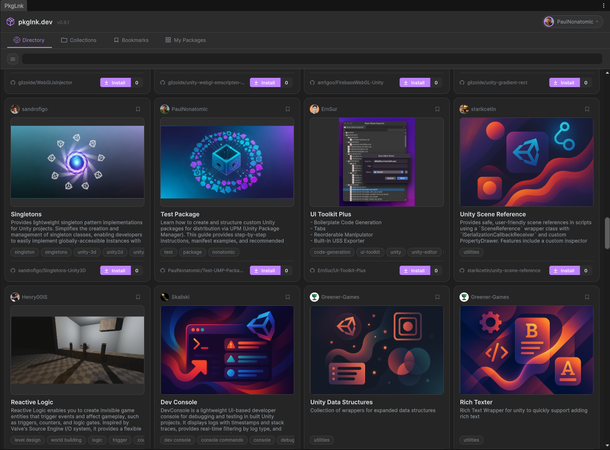
Task: Click starikcetin author avatar
Action: 464,109
